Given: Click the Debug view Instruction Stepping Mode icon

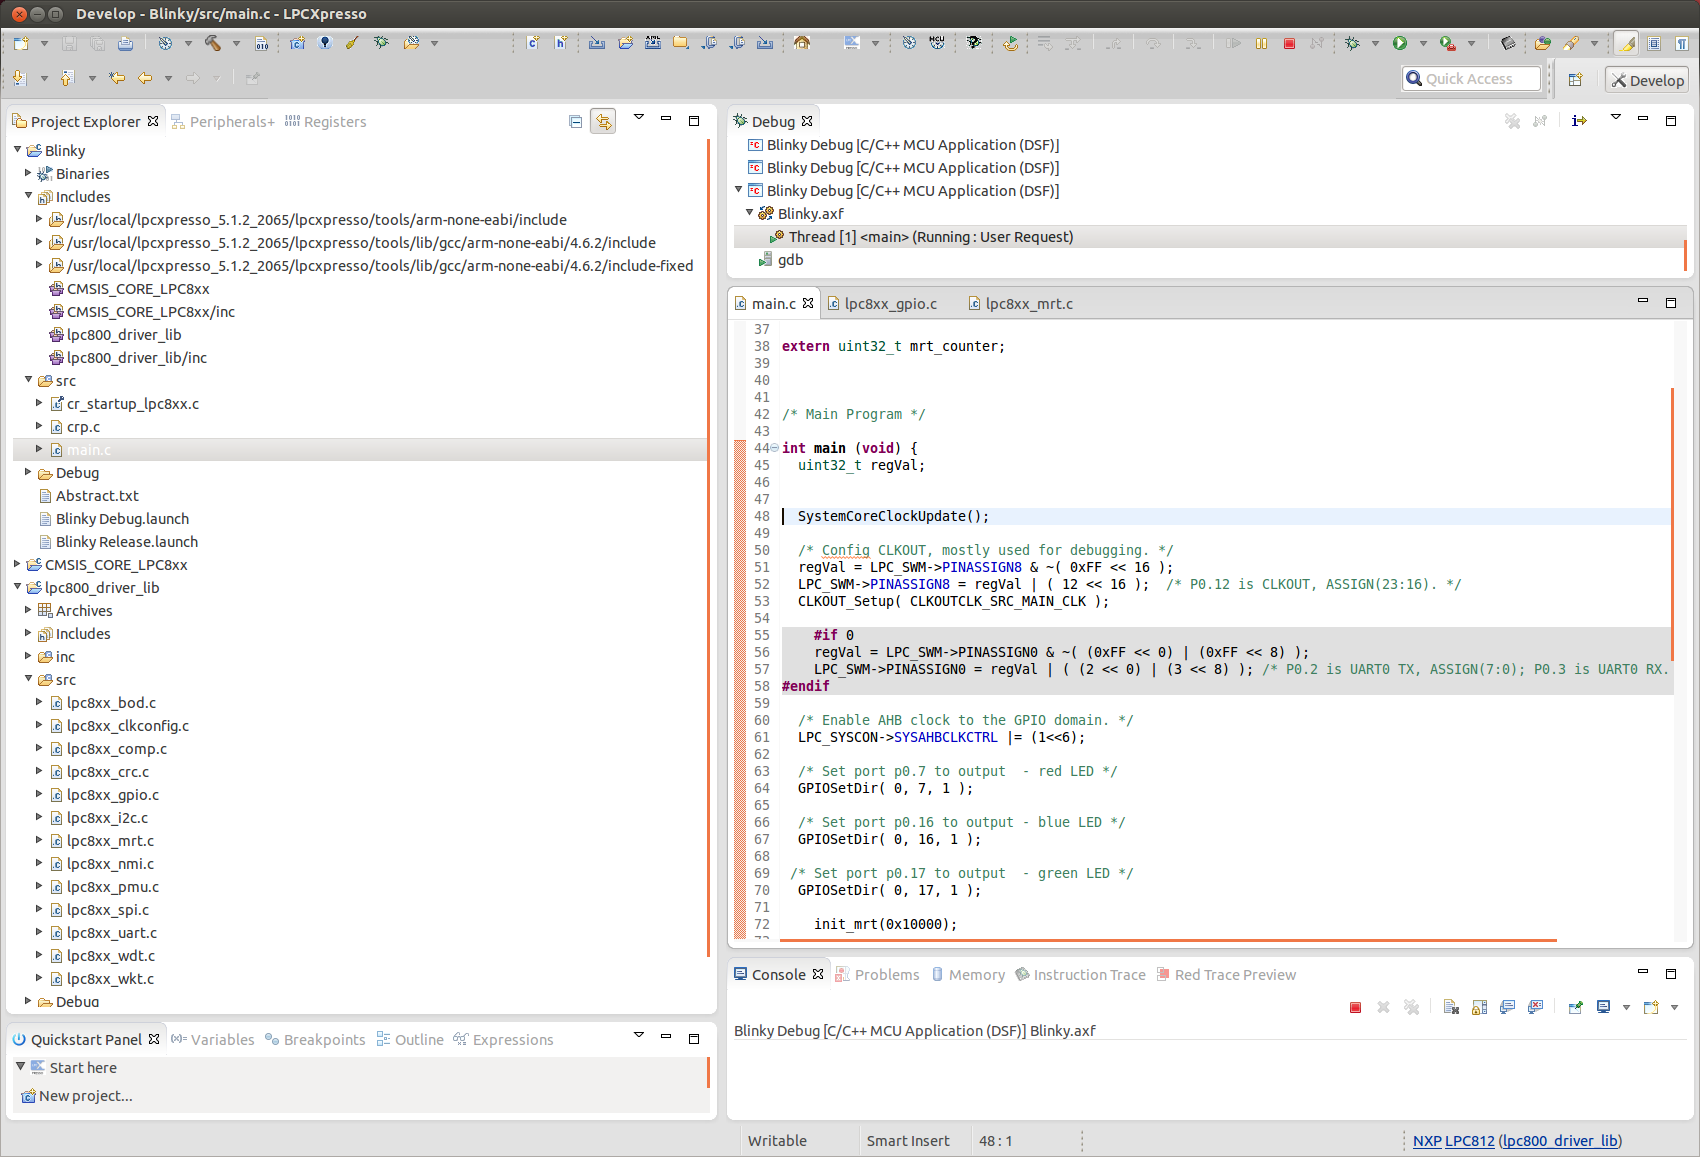Looking at the screenshot, I should coord(1579,121).
